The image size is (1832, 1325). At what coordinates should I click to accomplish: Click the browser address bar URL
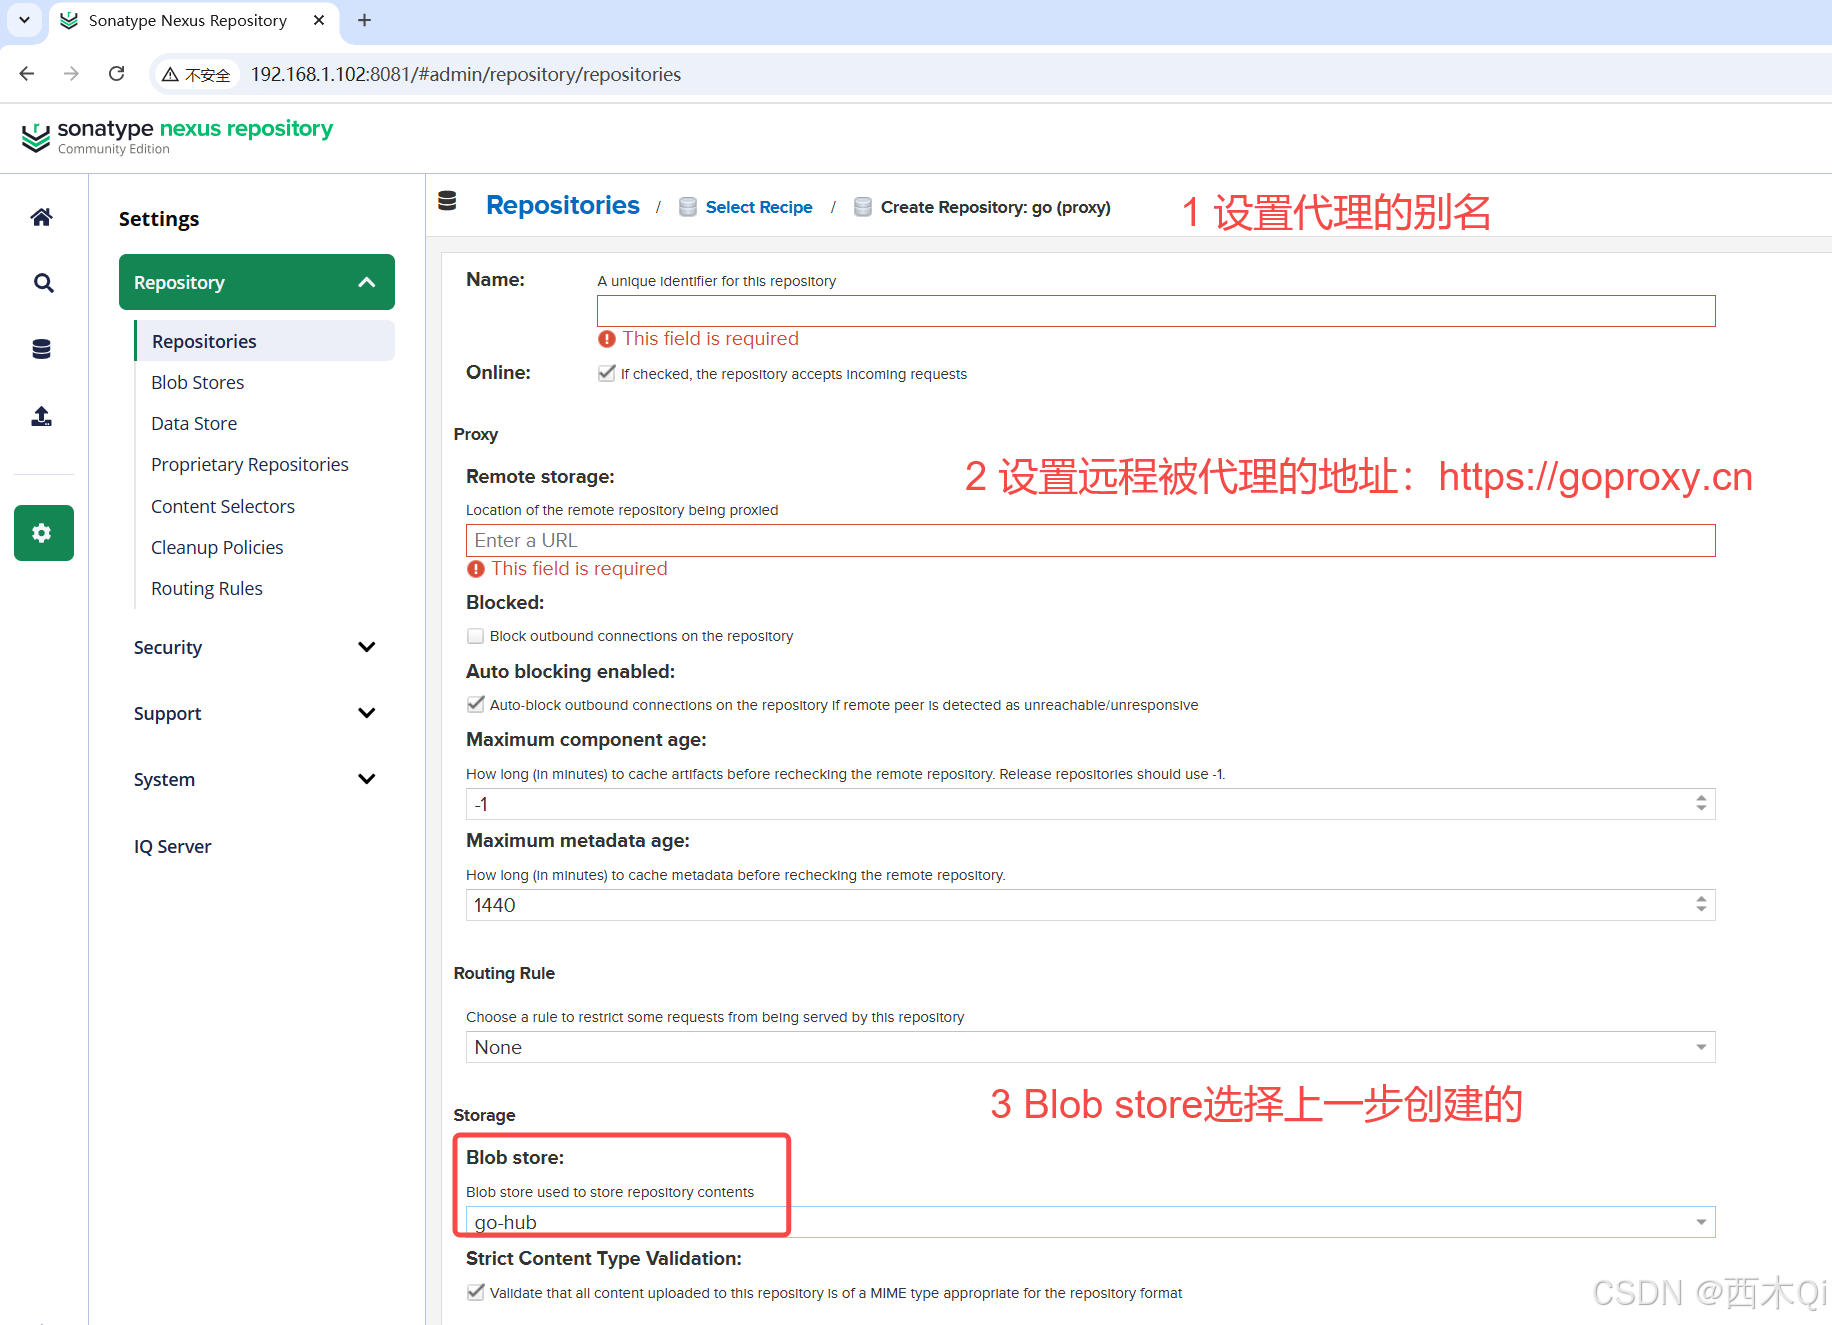click(x=466, y=75)
